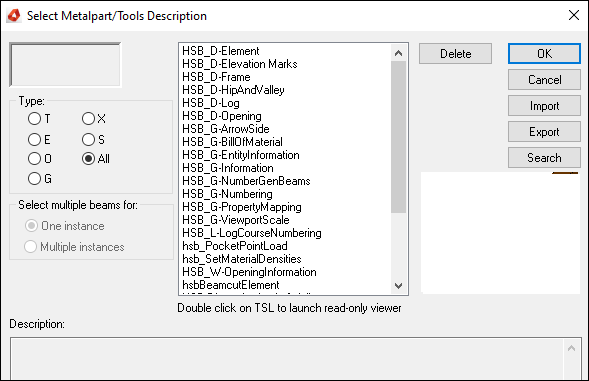The height and width of the screenshot is (381, 589).
Task: Click inside the Description text area
Action: point(287,359)
